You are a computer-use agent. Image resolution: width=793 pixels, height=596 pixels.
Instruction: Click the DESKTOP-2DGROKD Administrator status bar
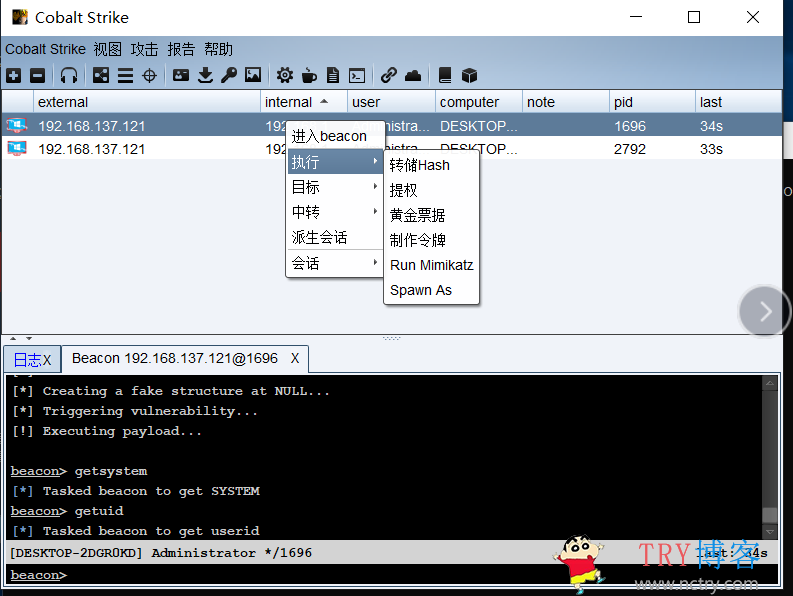[393, 552]
